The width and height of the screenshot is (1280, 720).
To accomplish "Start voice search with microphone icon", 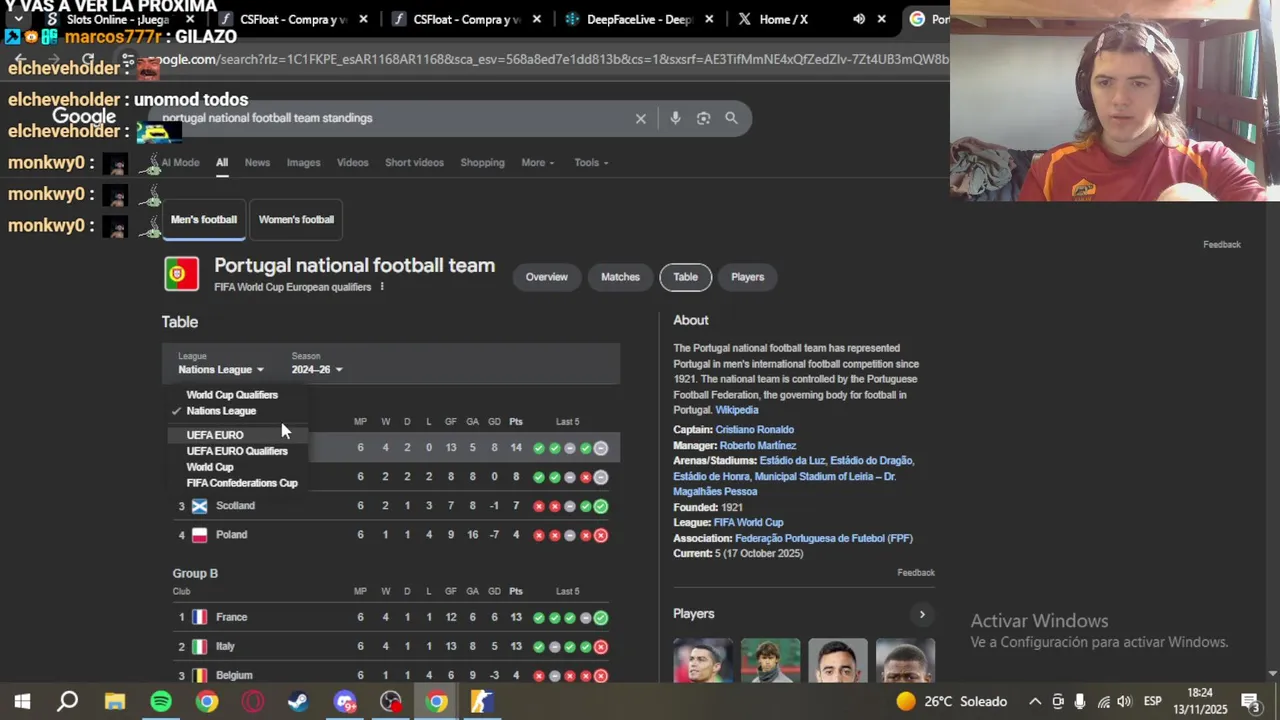I will tap(675, 118).
